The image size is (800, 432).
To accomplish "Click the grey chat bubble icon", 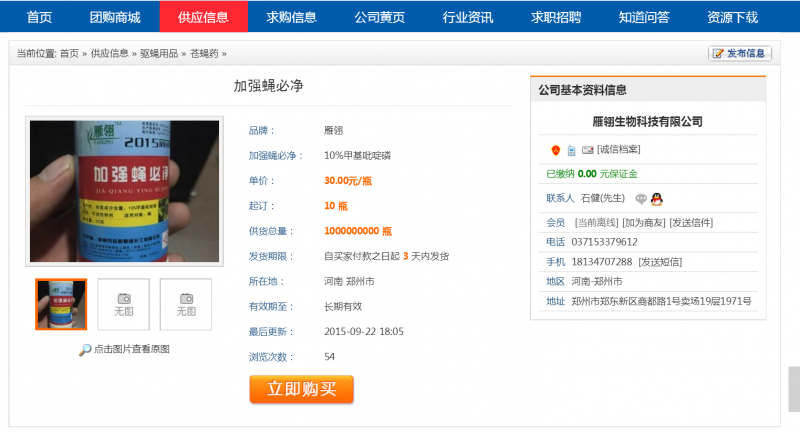I will [641, 199].
